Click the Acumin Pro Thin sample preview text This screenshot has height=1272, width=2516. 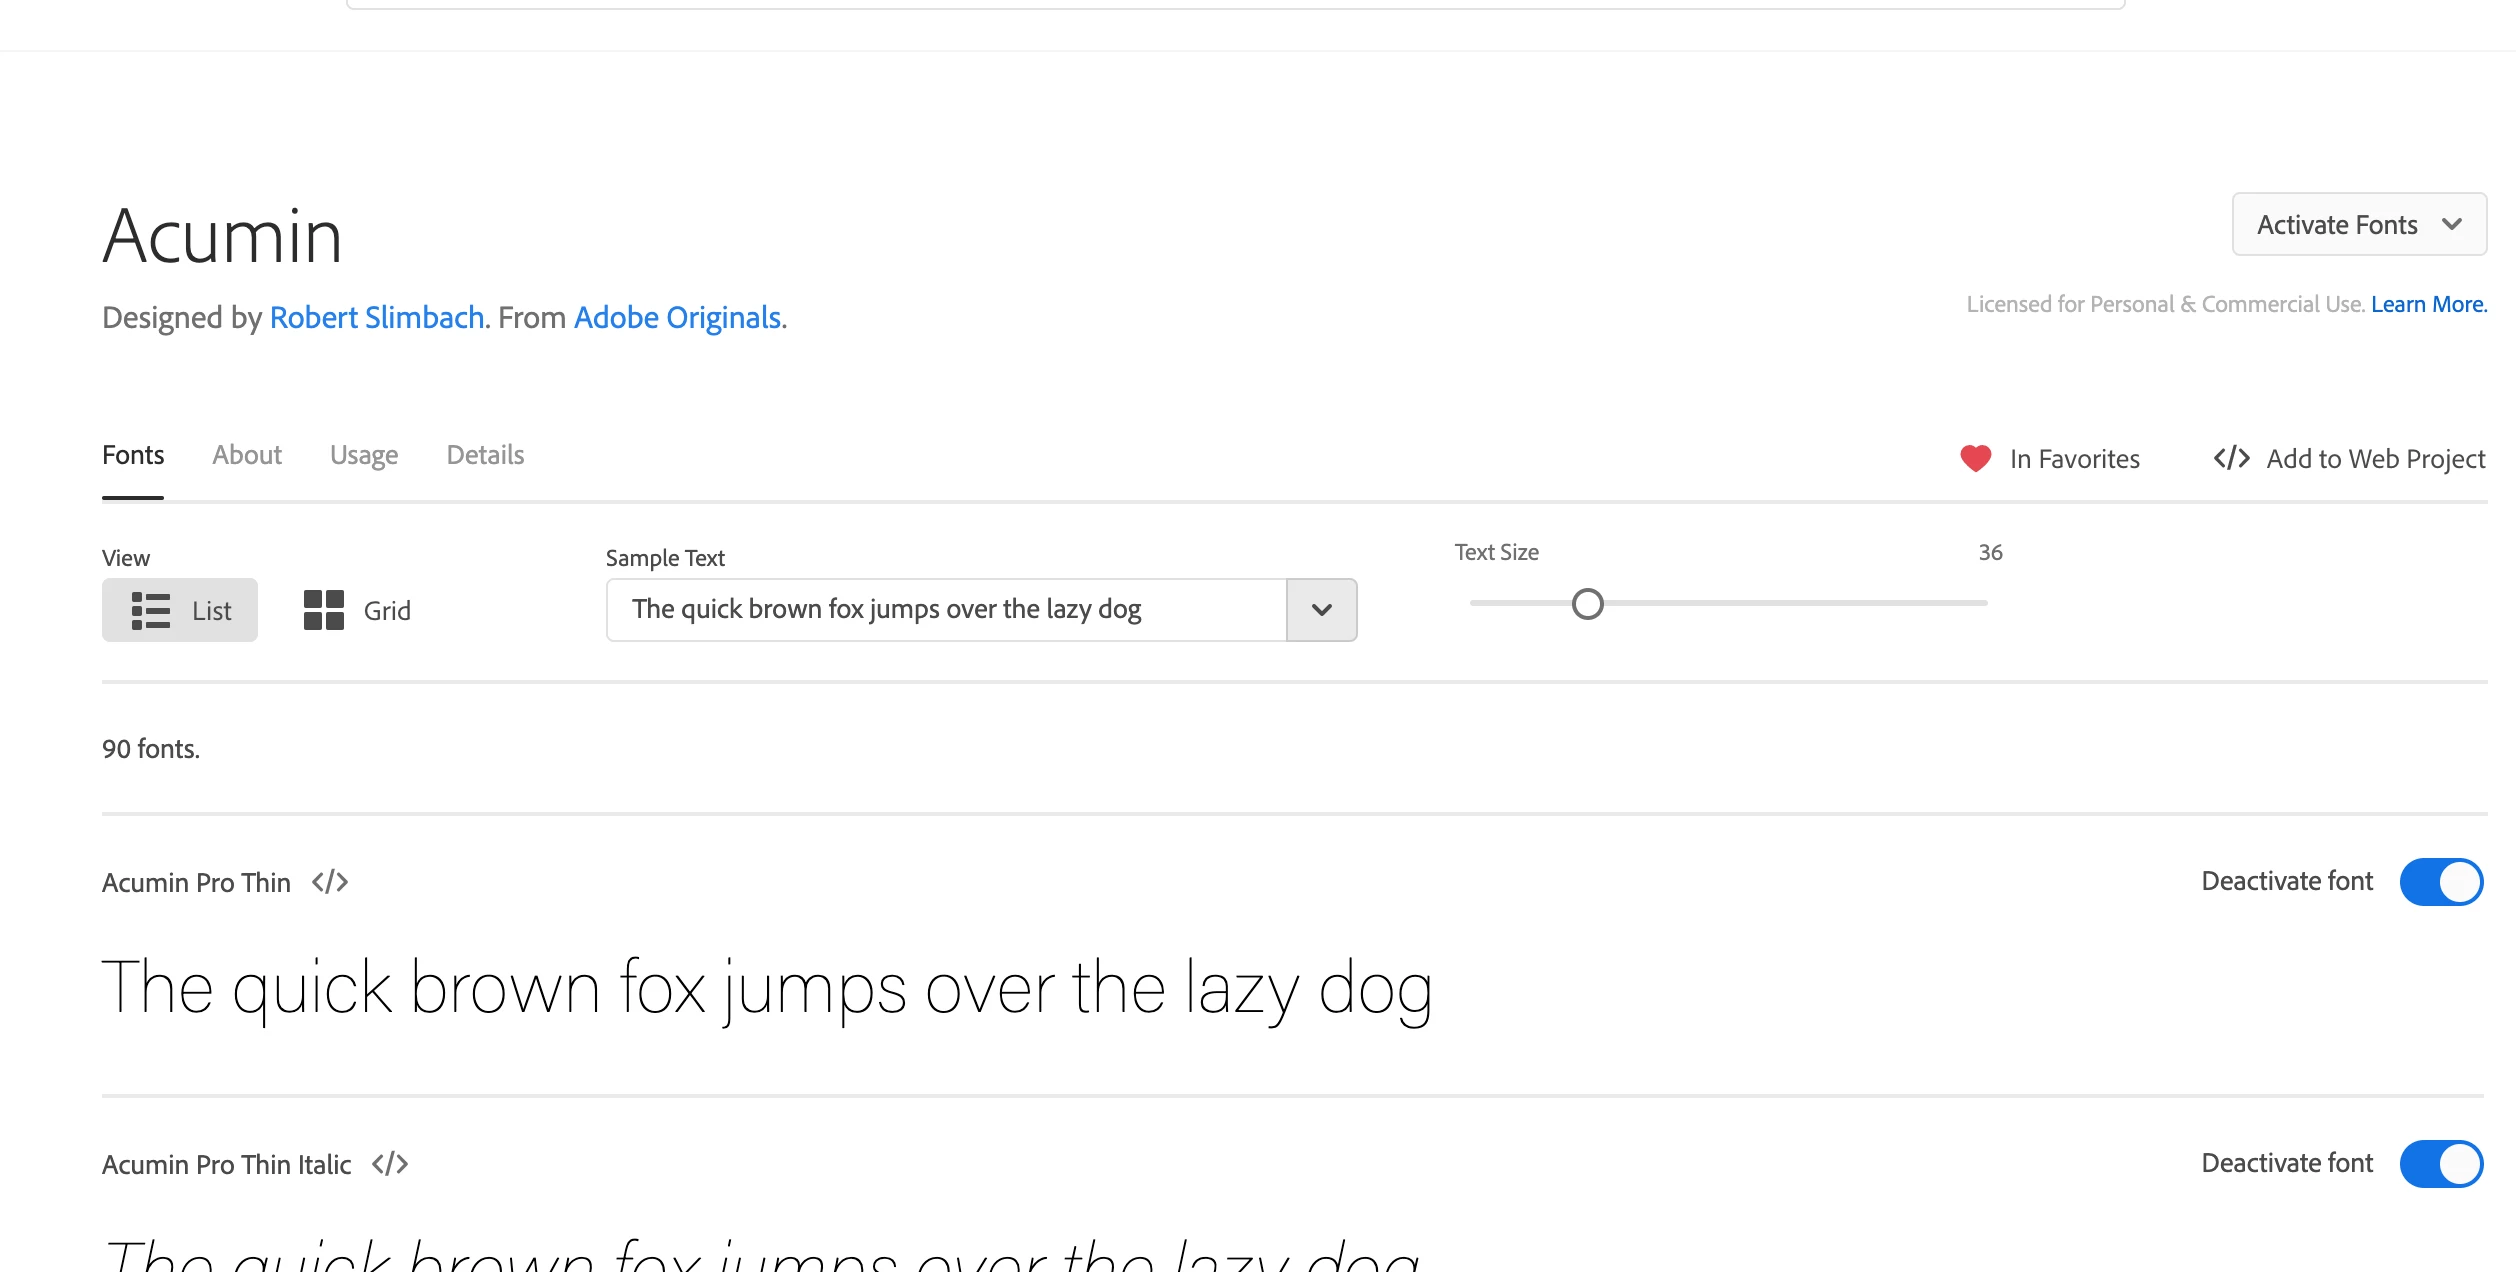tap(767, 988)
